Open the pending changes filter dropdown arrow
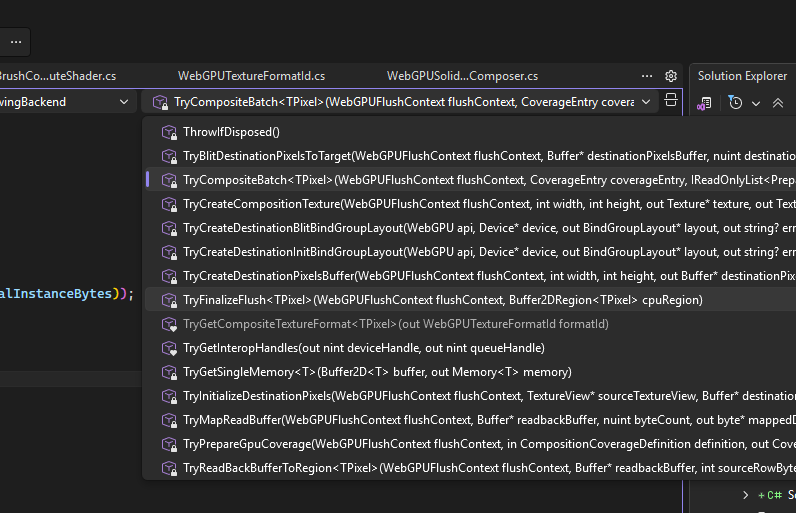 (x=756, y=104)
